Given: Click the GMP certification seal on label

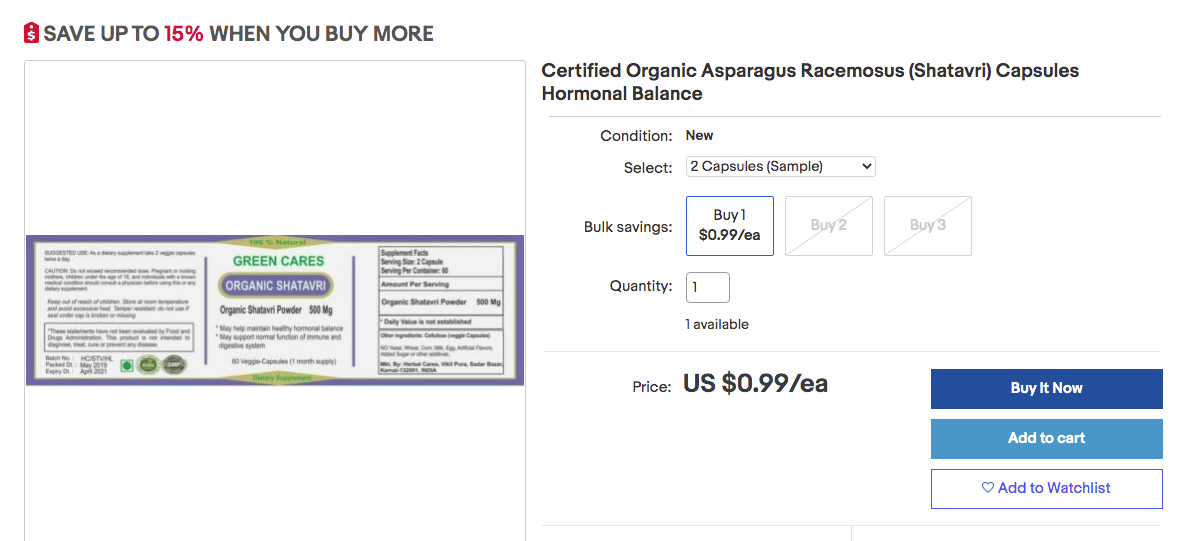Looking at the screenshot, I should click(x=175, y=365).
